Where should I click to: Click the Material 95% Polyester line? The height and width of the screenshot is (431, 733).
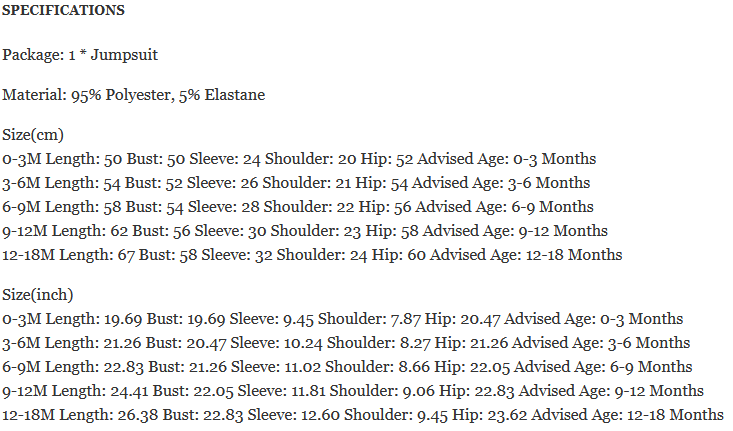(133, 95)
